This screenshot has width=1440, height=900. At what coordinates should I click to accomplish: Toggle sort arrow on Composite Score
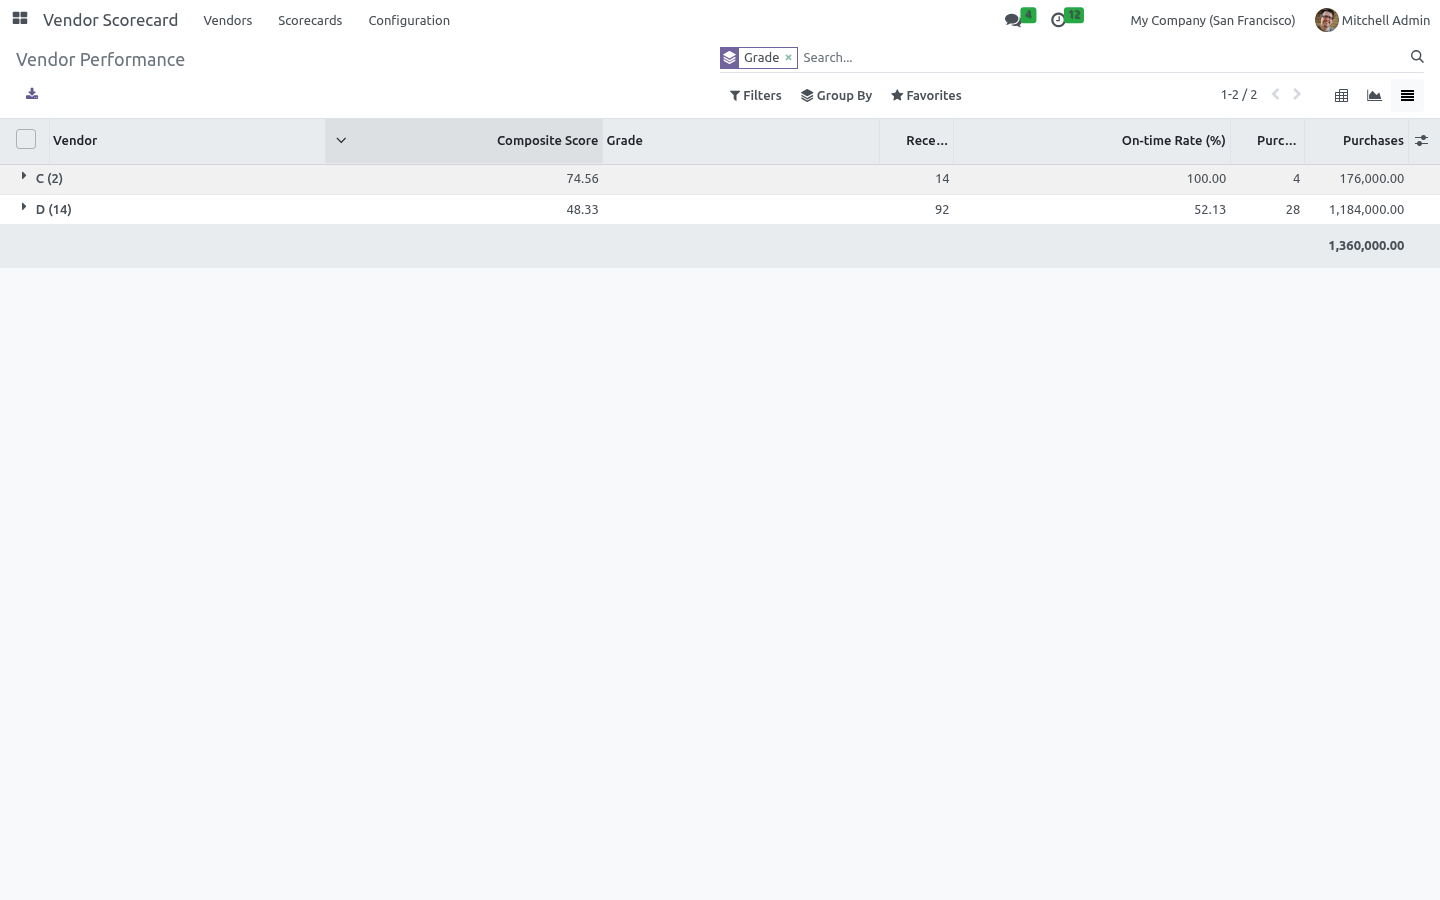341,141
